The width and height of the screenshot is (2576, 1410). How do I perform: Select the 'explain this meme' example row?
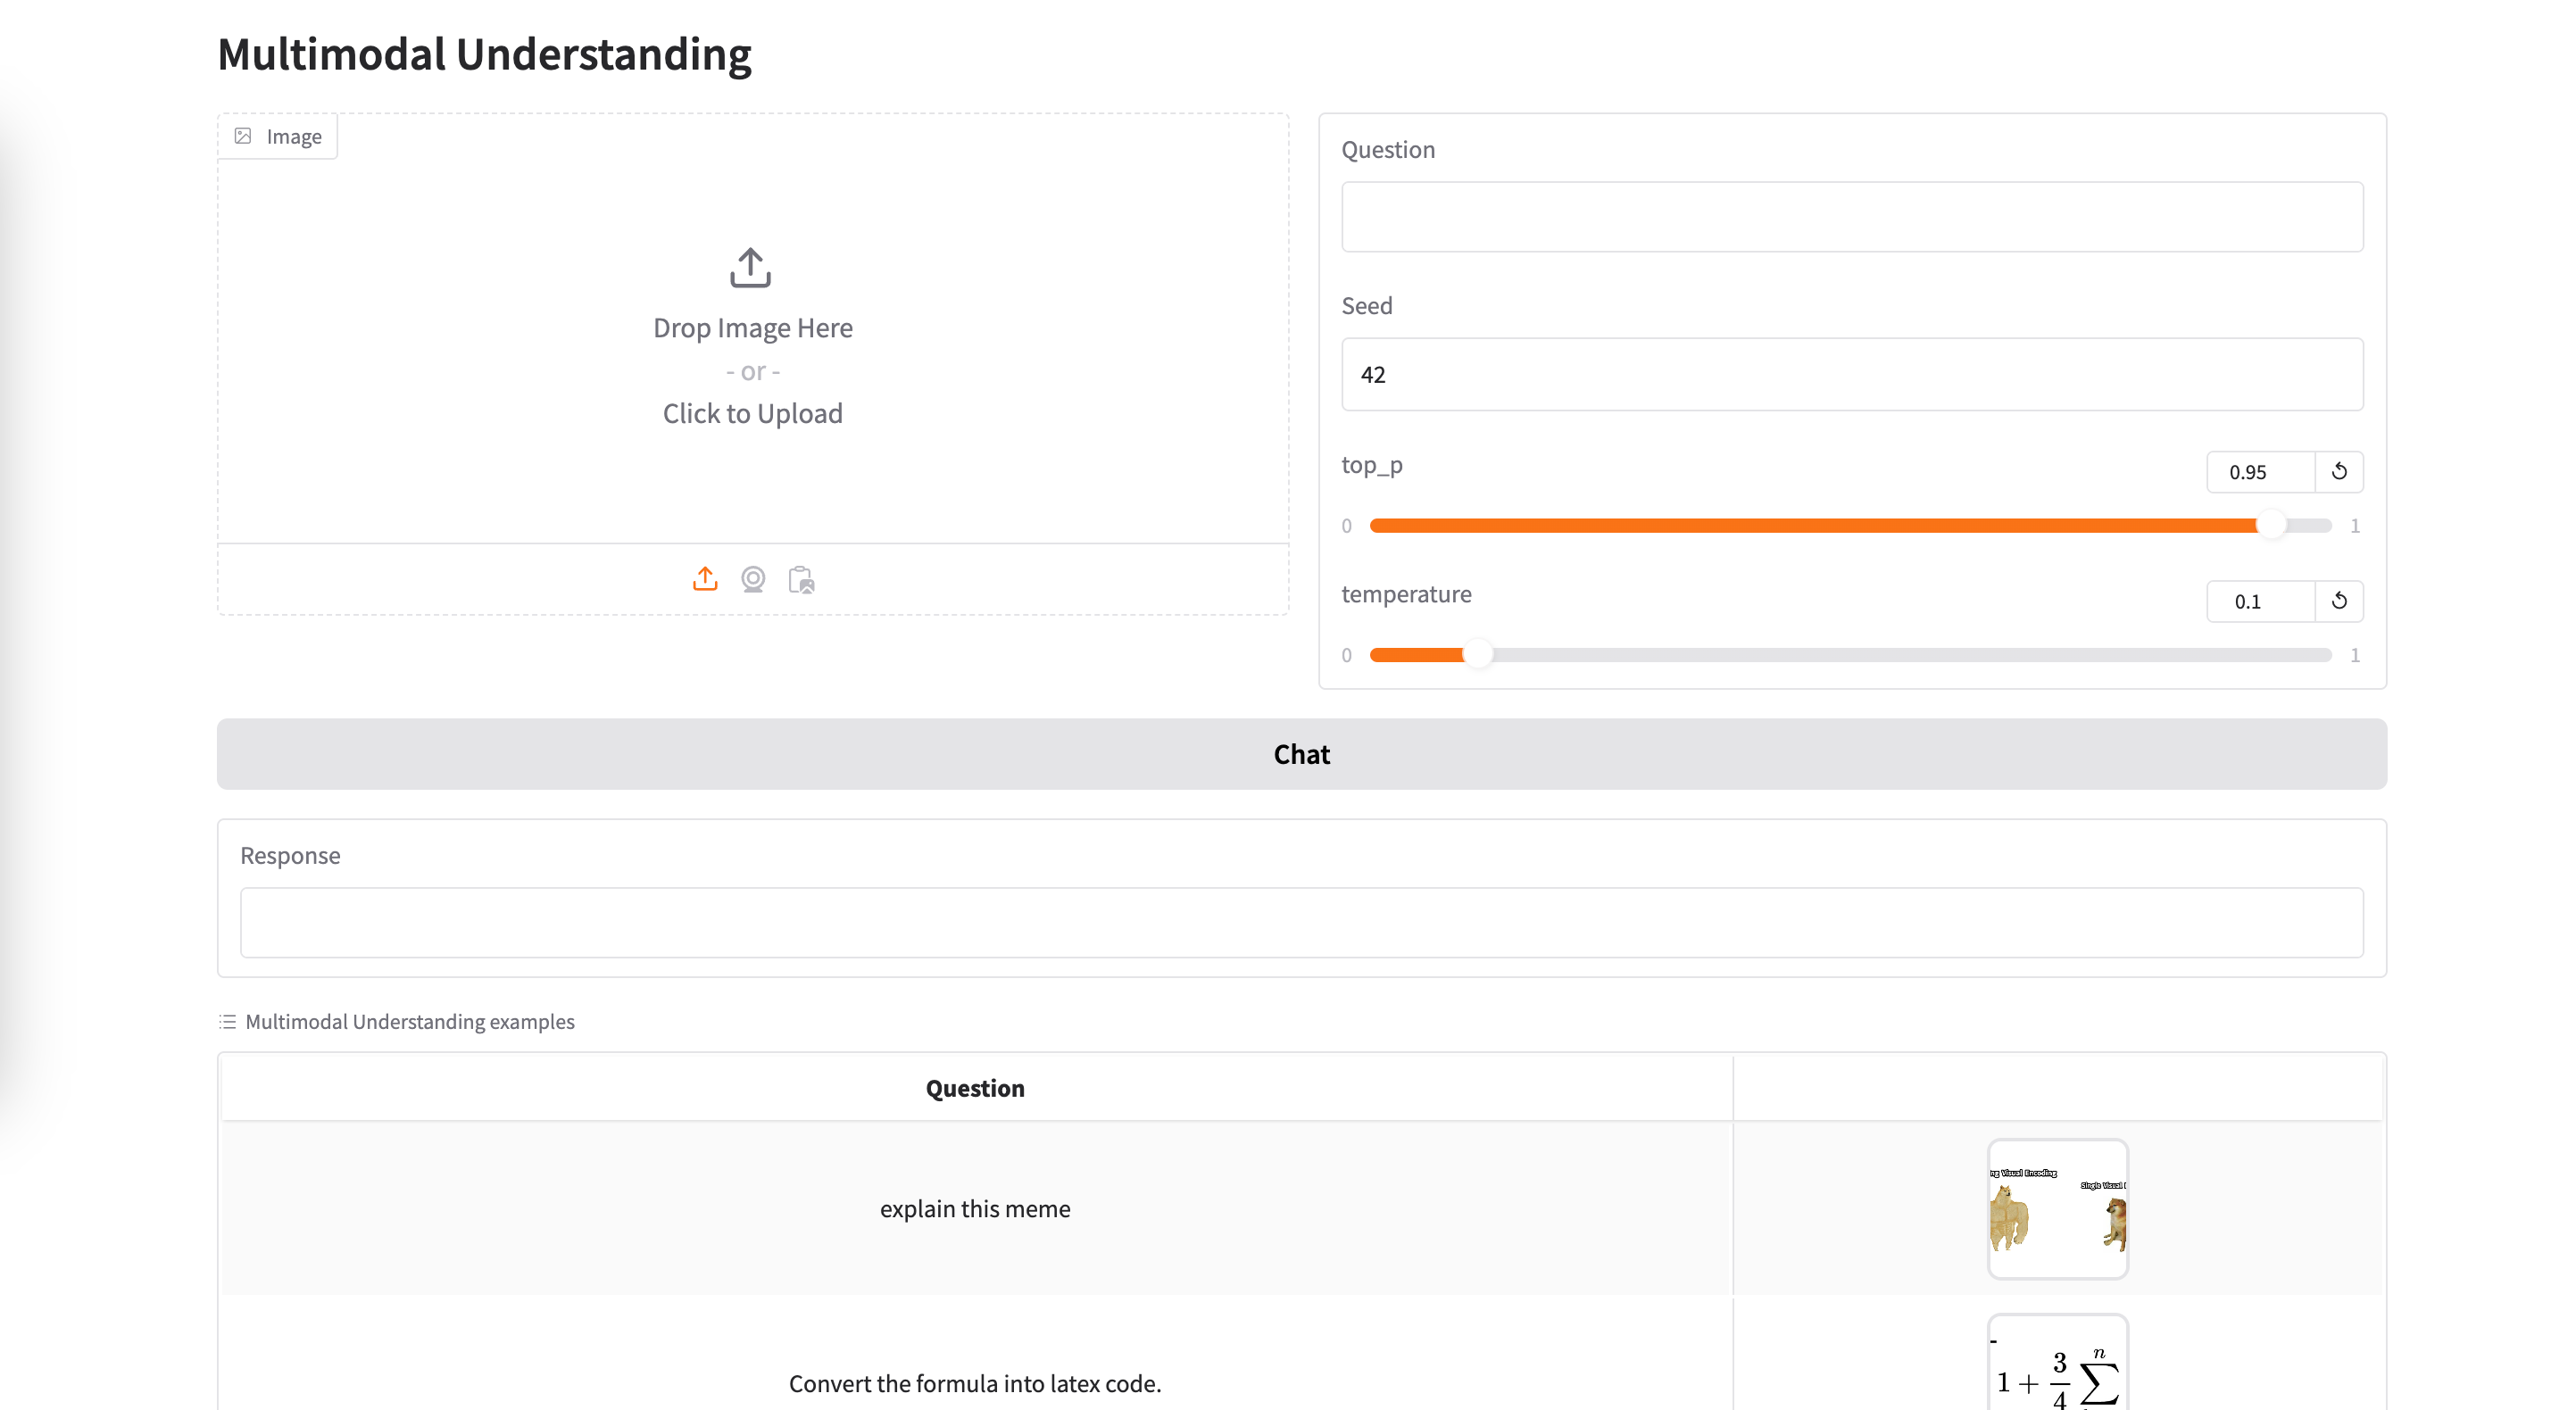click(x=975, y=1208)
